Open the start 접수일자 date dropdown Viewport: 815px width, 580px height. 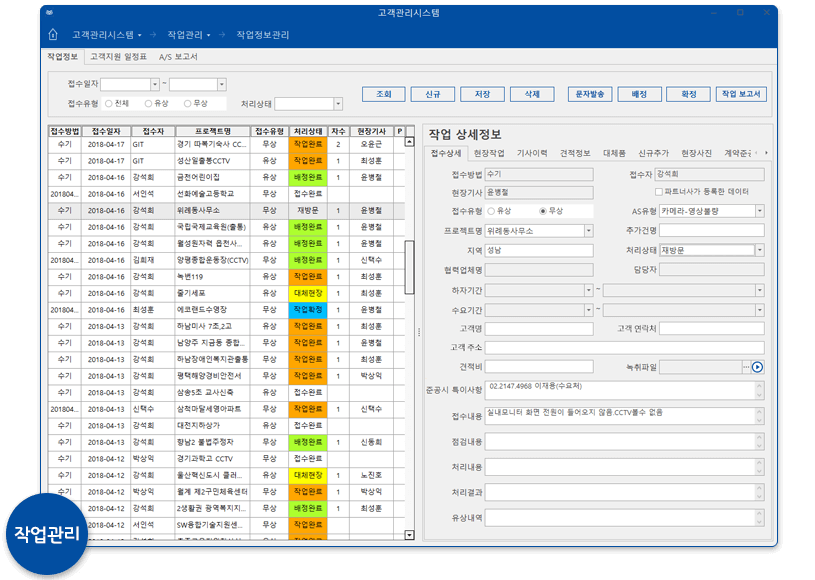pos(155,84)
